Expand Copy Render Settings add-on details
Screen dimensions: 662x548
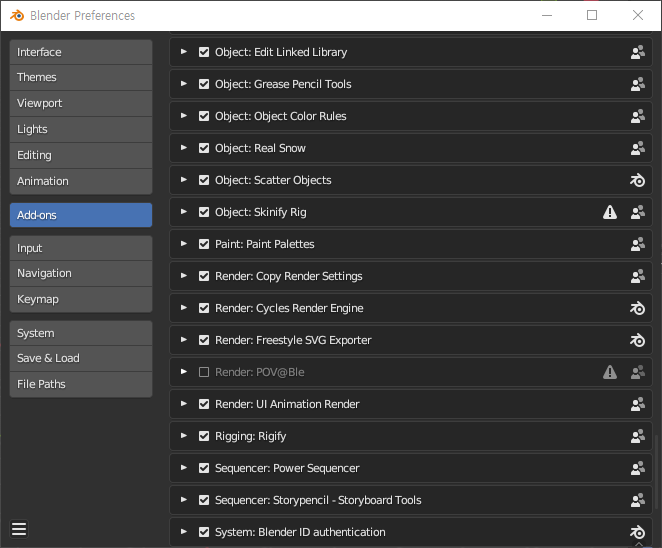[x=184, y=276]
